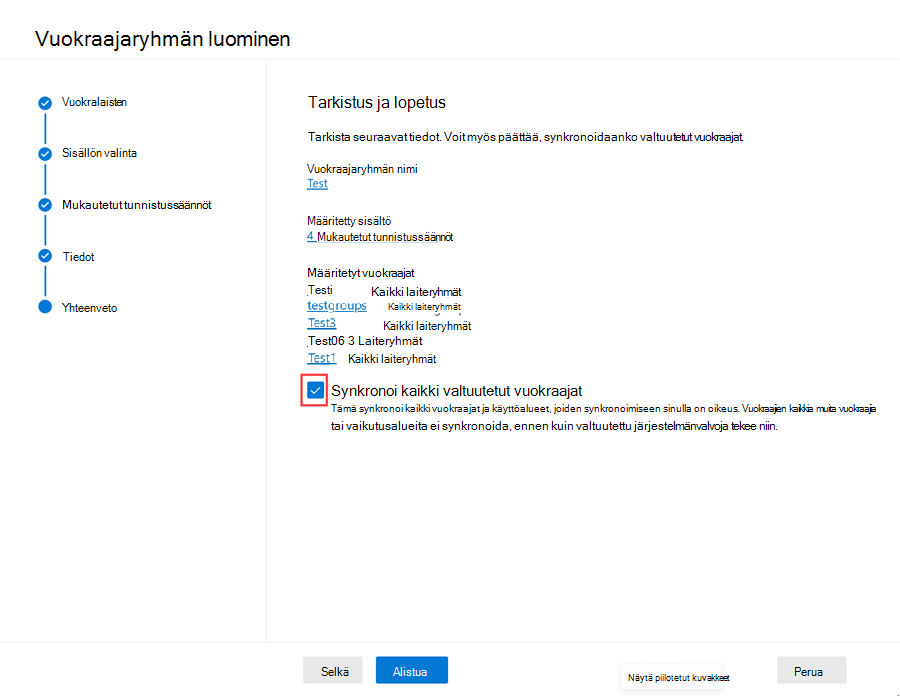Open the Test tenant group name link

click(317, 184)
